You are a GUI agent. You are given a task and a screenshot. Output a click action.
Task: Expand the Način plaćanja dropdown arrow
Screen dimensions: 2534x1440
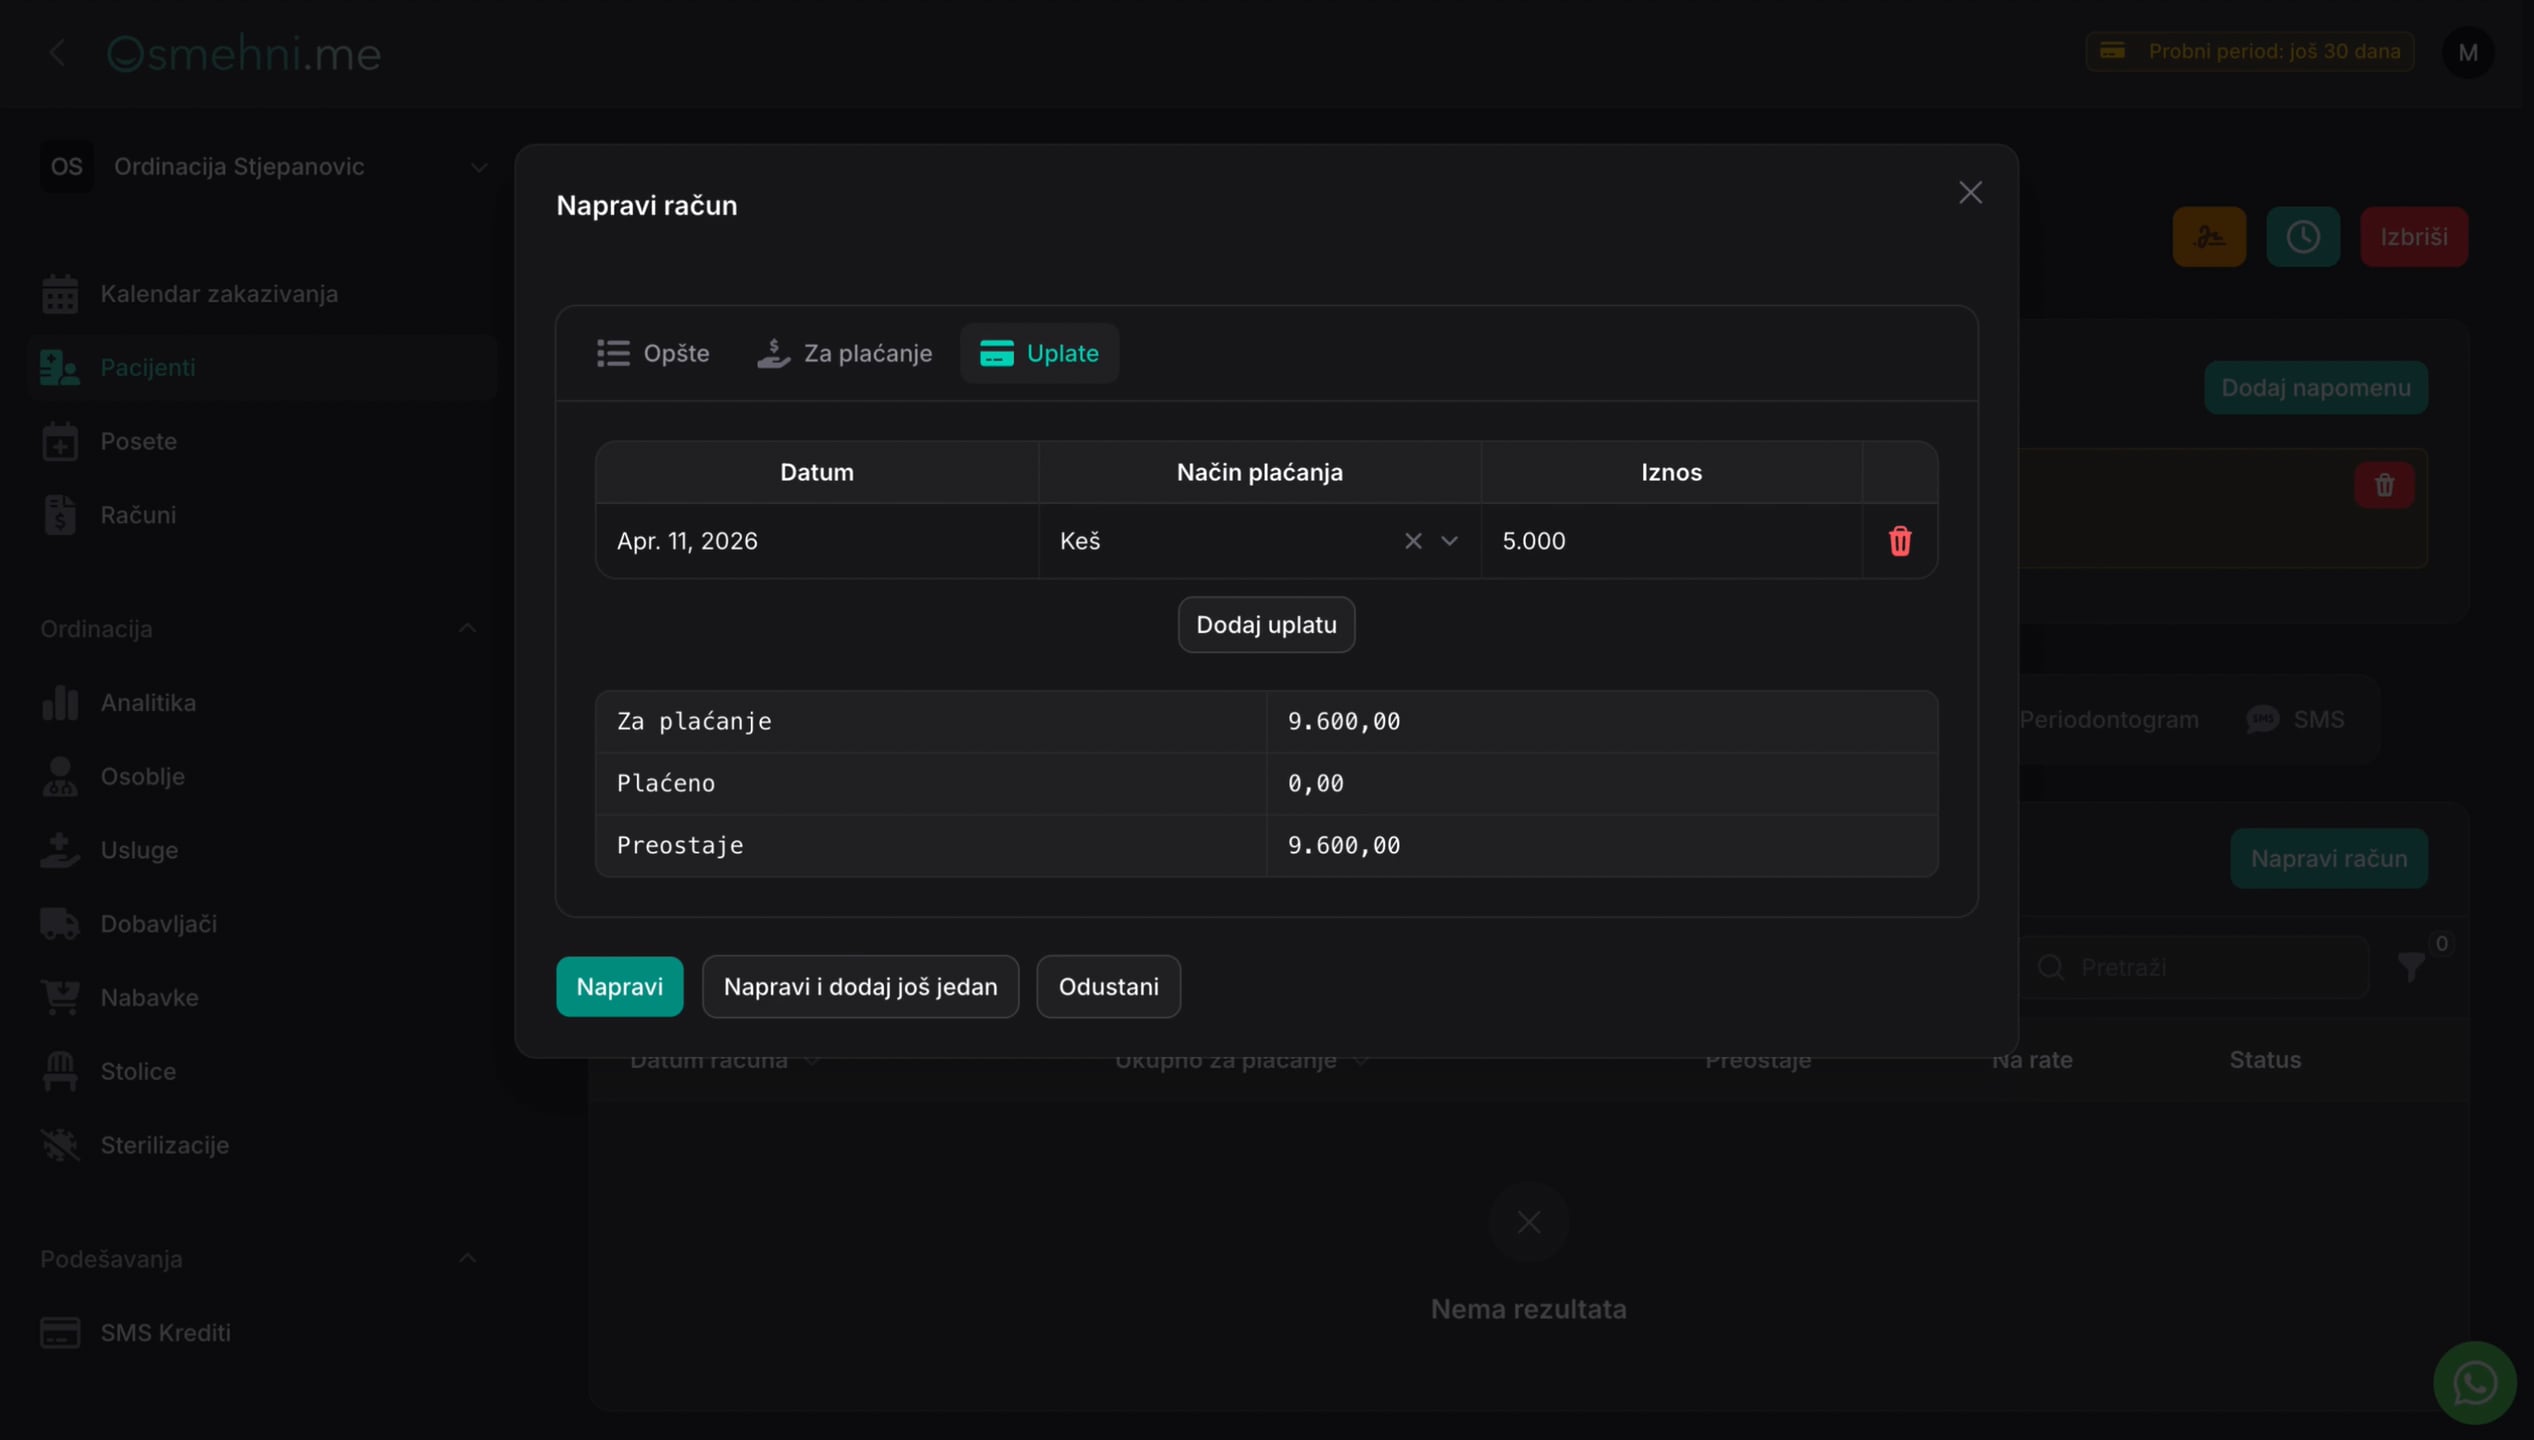point(1449,541)
